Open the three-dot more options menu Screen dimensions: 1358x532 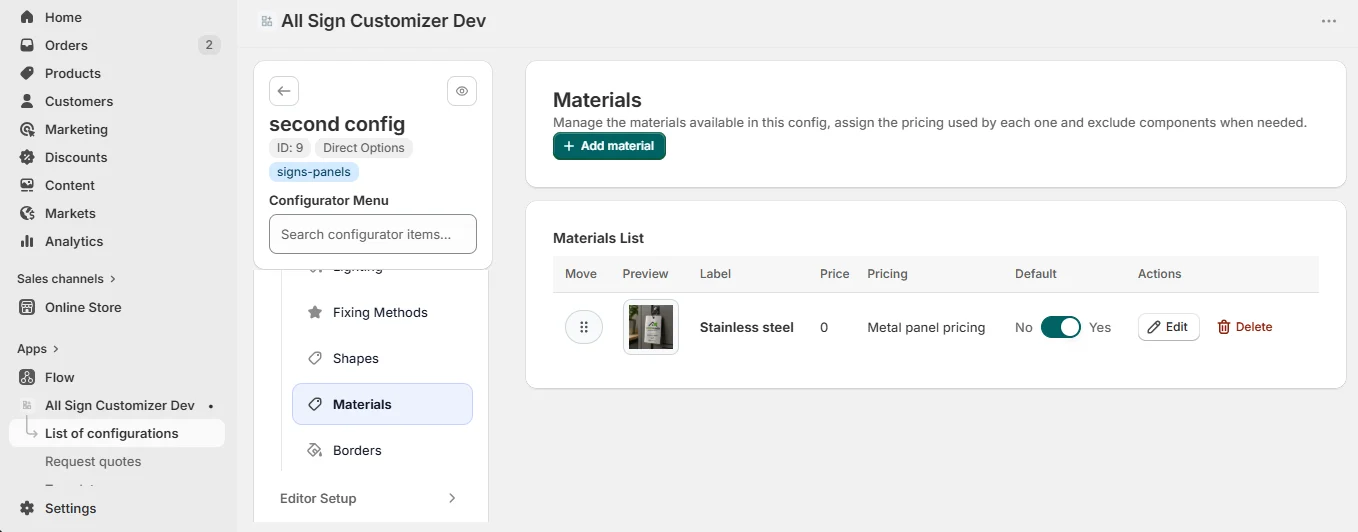pyautogui.click(x=1329, y=21)
